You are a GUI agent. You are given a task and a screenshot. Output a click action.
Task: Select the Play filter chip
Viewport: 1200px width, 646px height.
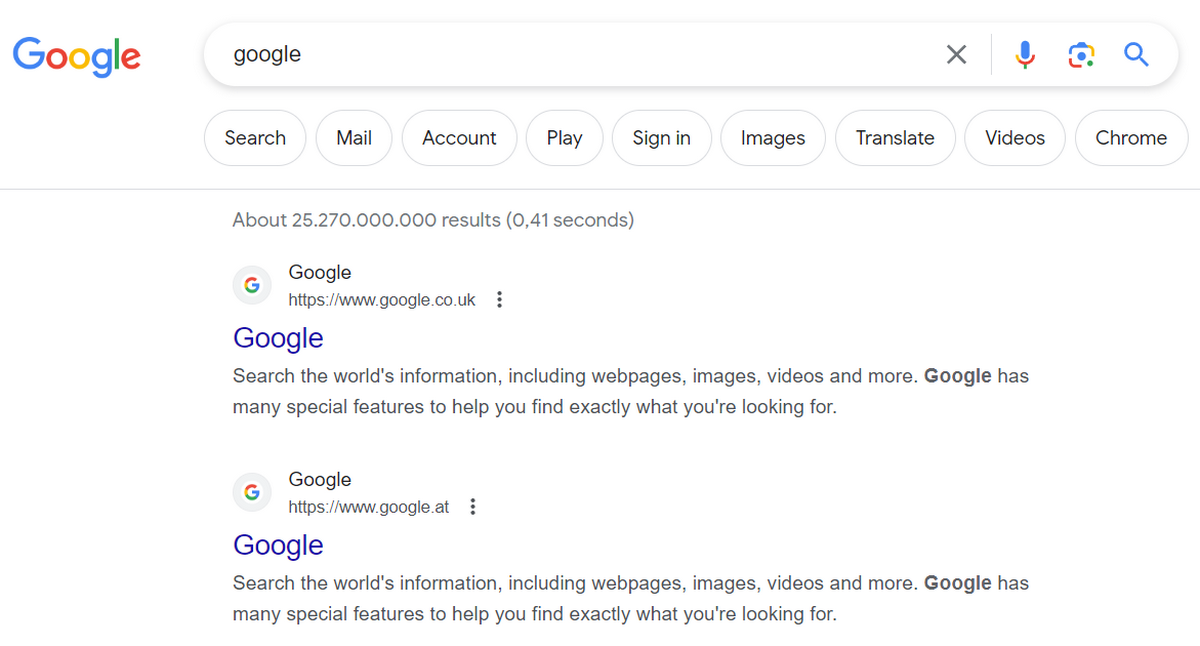564,138
